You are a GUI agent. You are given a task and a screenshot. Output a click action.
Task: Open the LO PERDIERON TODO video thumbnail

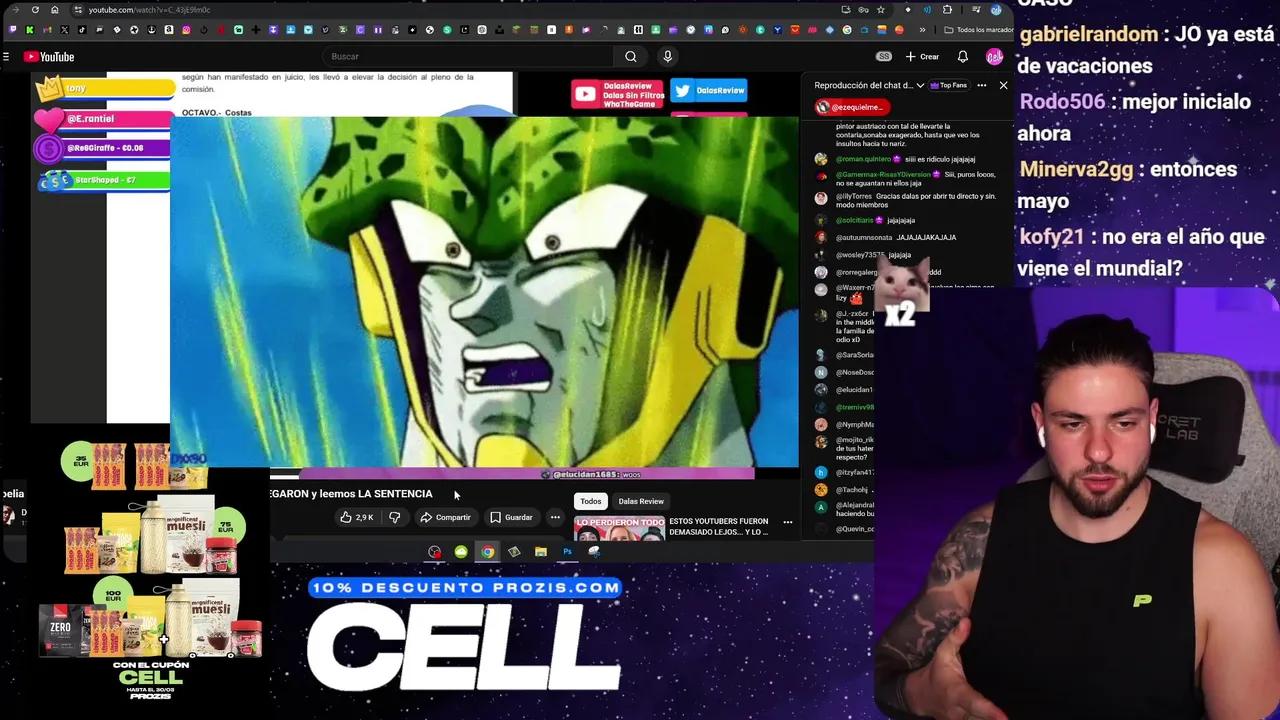coord(620,528)
